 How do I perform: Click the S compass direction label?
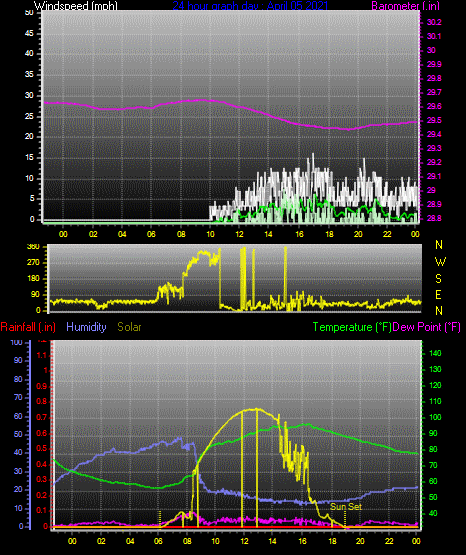pyautogui.click(x=438, y=279)
